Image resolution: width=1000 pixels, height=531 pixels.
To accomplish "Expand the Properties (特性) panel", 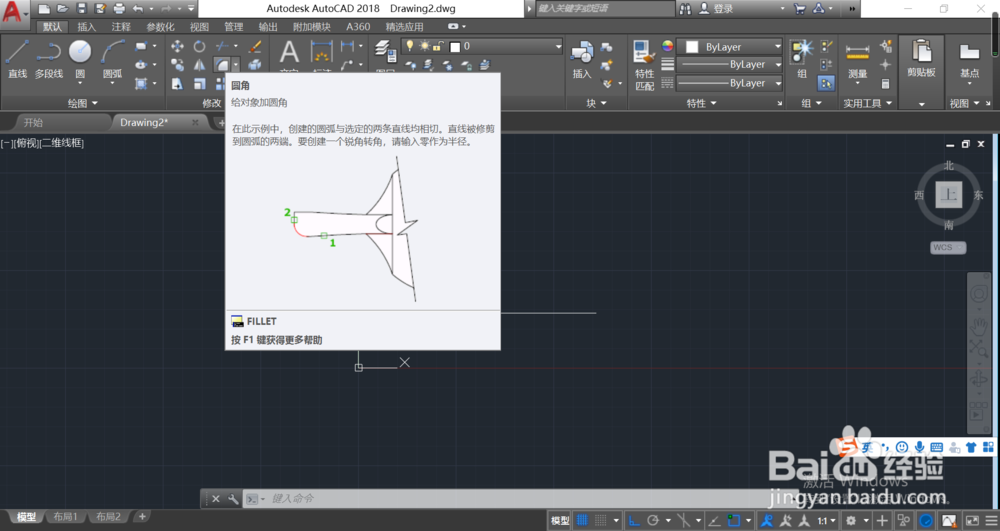I will 702,103.
